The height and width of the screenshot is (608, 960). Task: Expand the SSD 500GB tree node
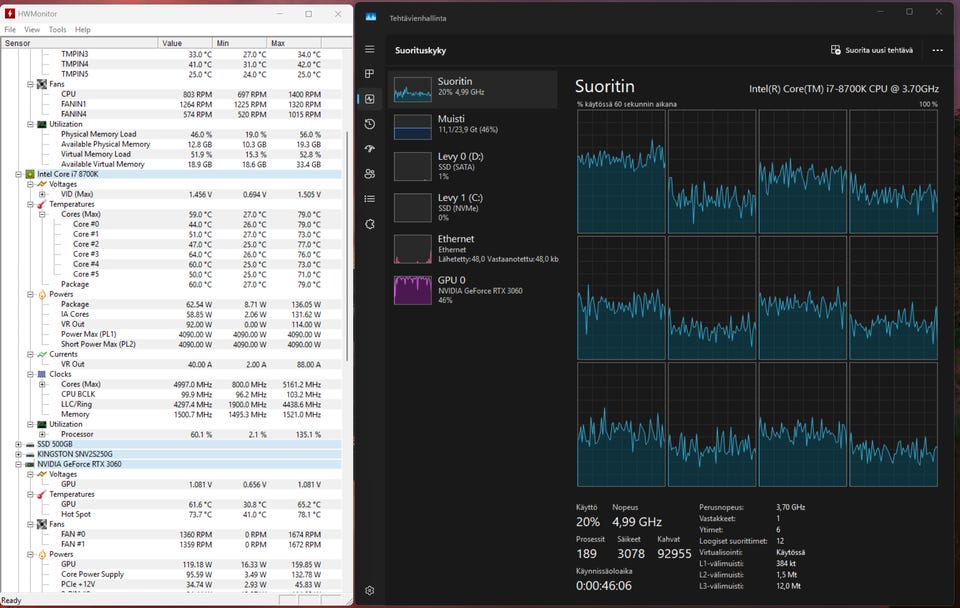18,444
